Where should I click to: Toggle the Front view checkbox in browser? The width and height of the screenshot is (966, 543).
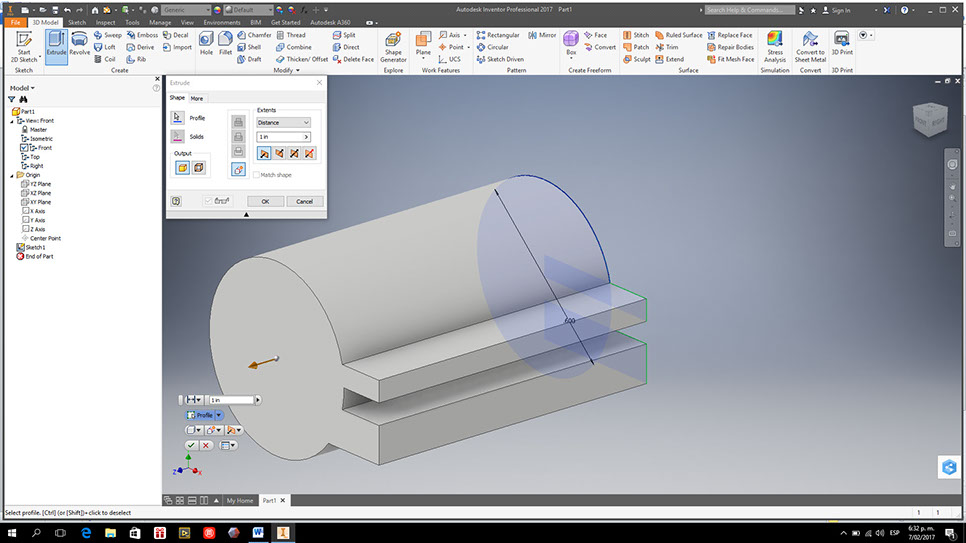pos(25,147)
